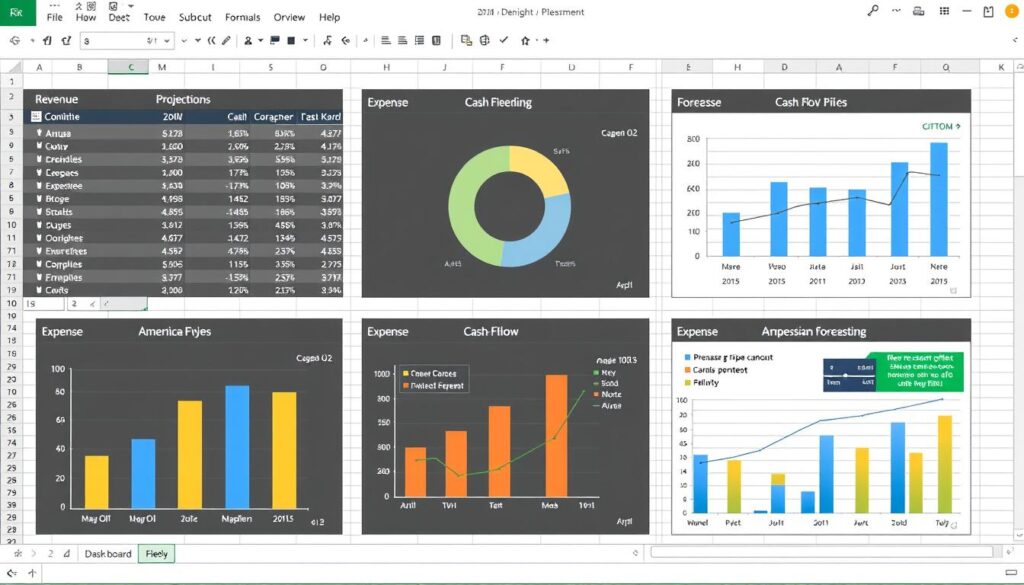
Task: Switch to the Fleely sheet tab
Action: coord(156,553)
